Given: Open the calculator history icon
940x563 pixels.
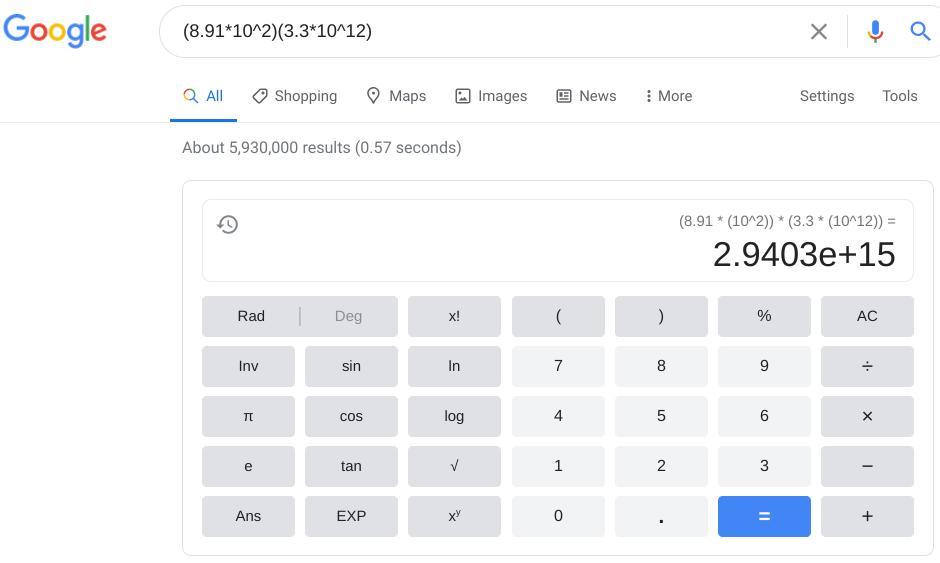Looking at the screenshot, I should point(228,224).
